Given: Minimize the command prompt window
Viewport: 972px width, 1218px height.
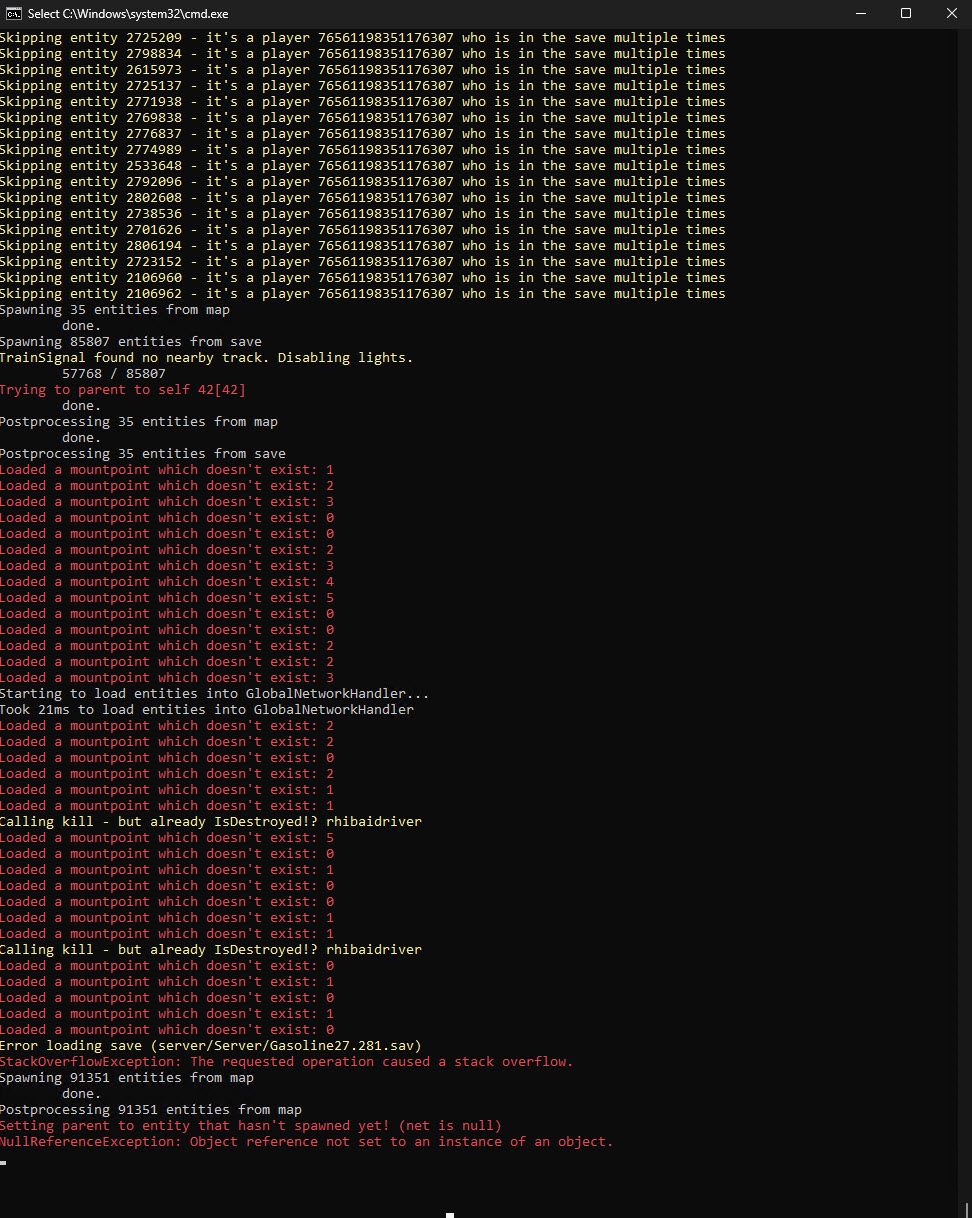Looking at the screenshot, I should (x=859, y=13).
